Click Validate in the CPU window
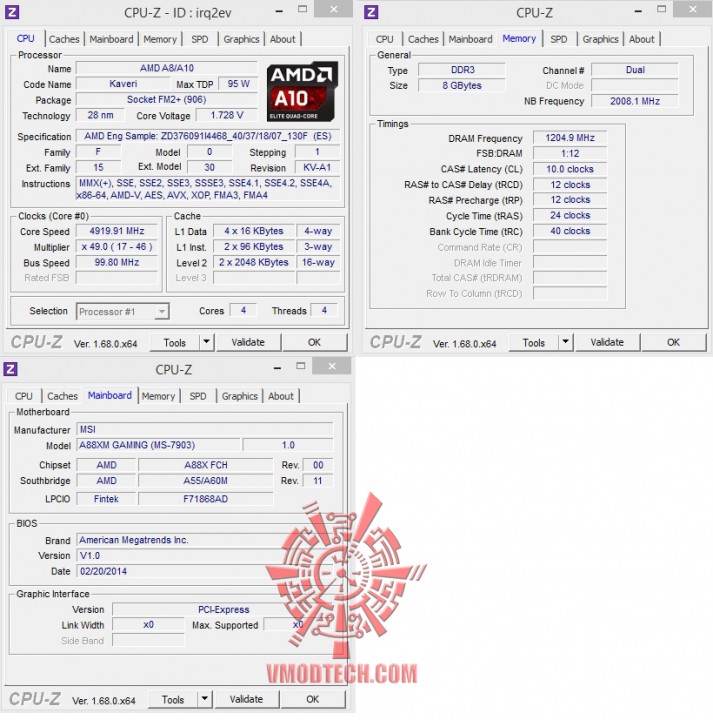The image size is (713, 720). [x=248, y=342]
